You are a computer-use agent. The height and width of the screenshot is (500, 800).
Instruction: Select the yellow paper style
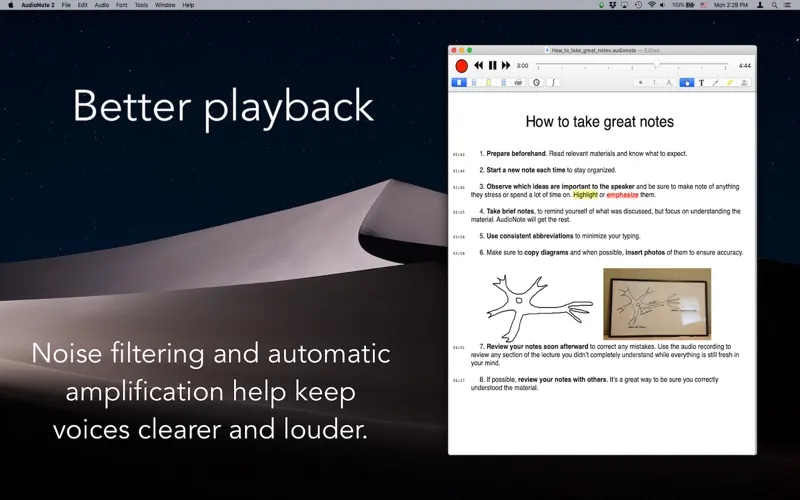pyautogui.click(x=488, y=82)
